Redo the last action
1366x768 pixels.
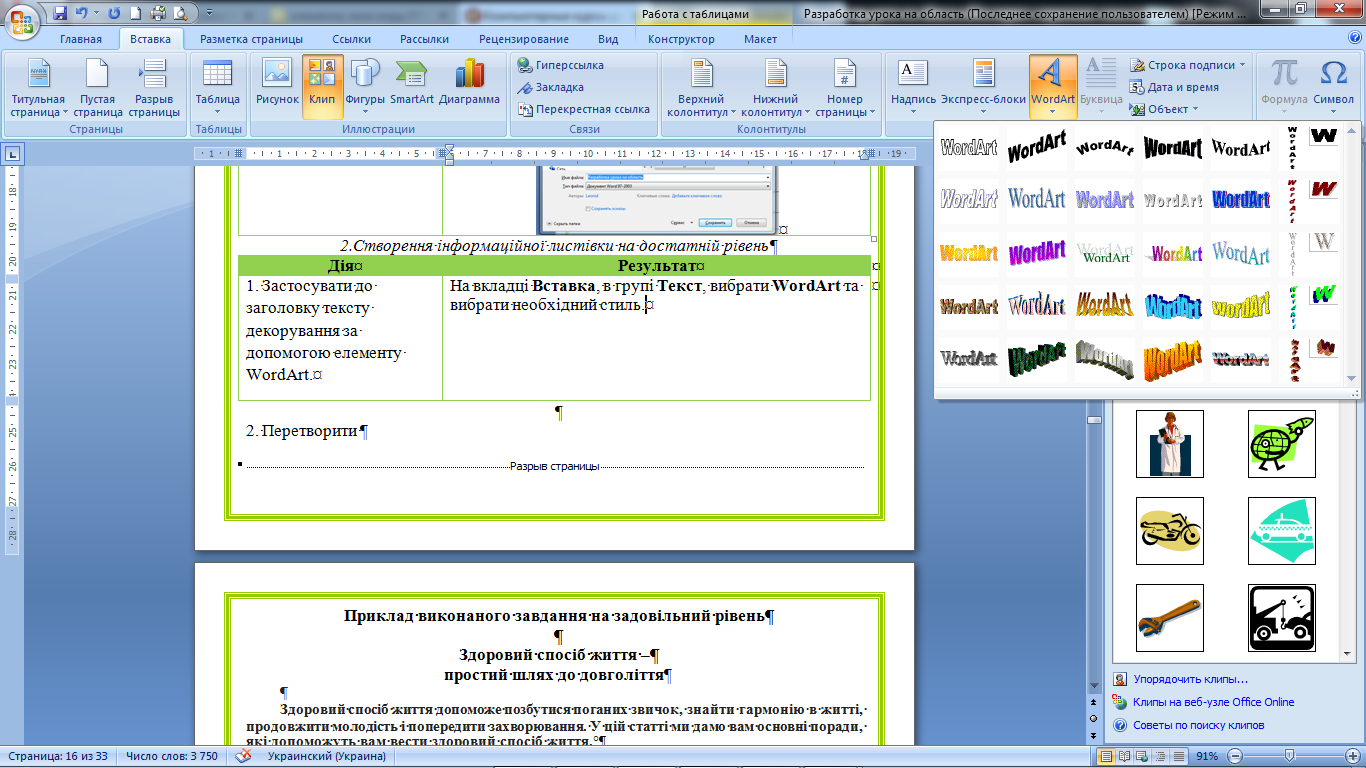(x=114, y=14)
